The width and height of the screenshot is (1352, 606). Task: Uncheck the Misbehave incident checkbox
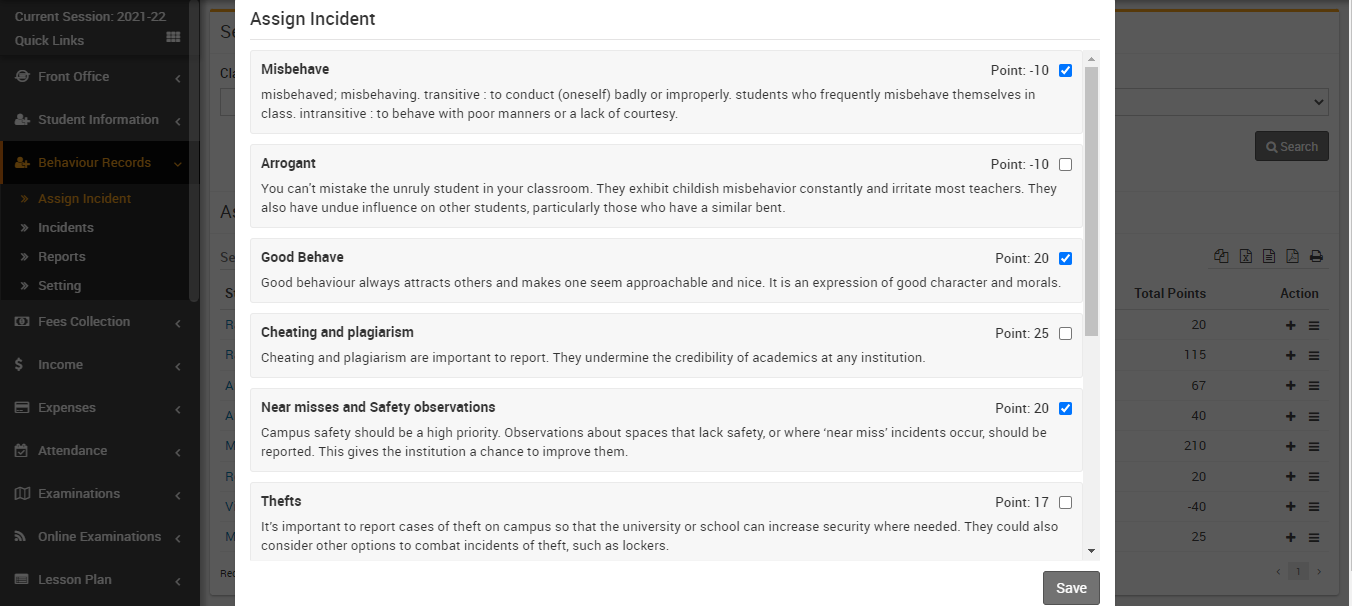point(1065,71)
